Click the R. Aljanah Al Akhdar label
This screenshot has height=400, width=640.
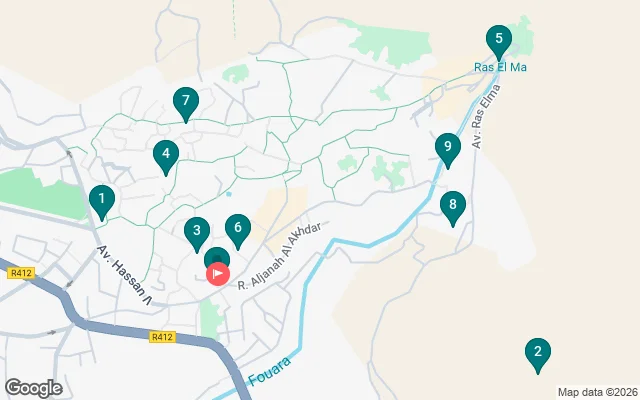coord(280,256)
